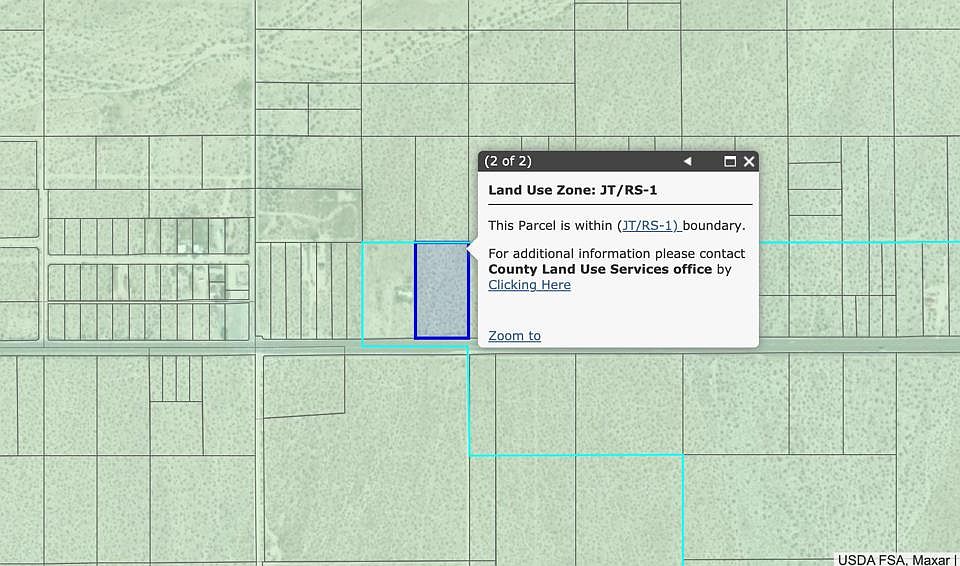This screenshot has height=566, width=960.
Task: Click the USDA FSA, Maxar attribution text
Action: 895,559
